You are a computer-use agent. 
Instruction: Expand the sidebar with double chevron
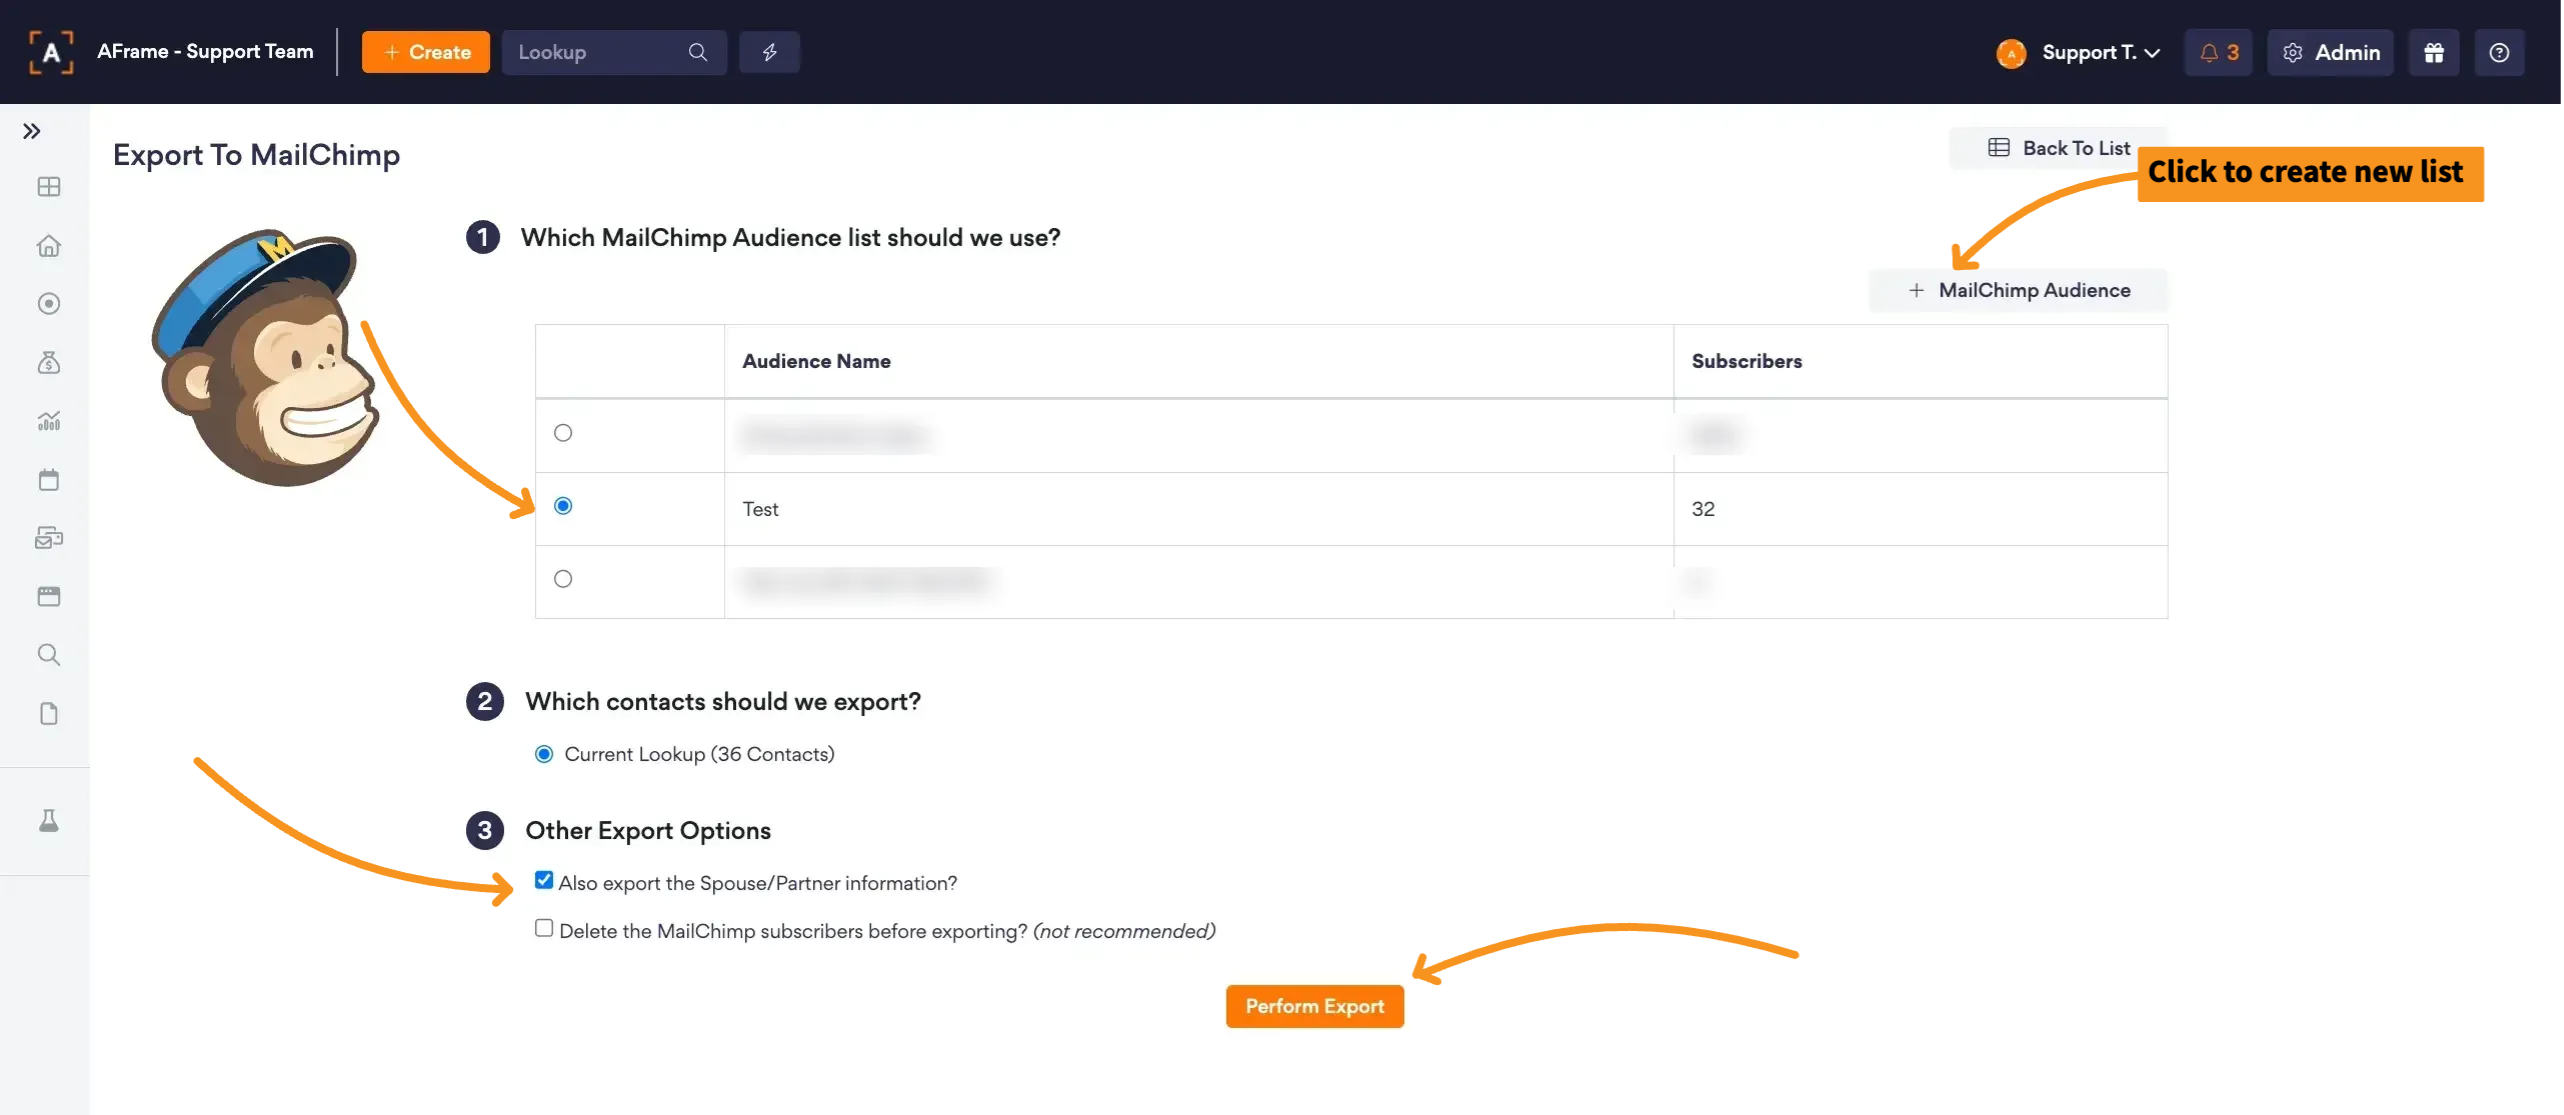pyautogui.click(x=32, y=131)
